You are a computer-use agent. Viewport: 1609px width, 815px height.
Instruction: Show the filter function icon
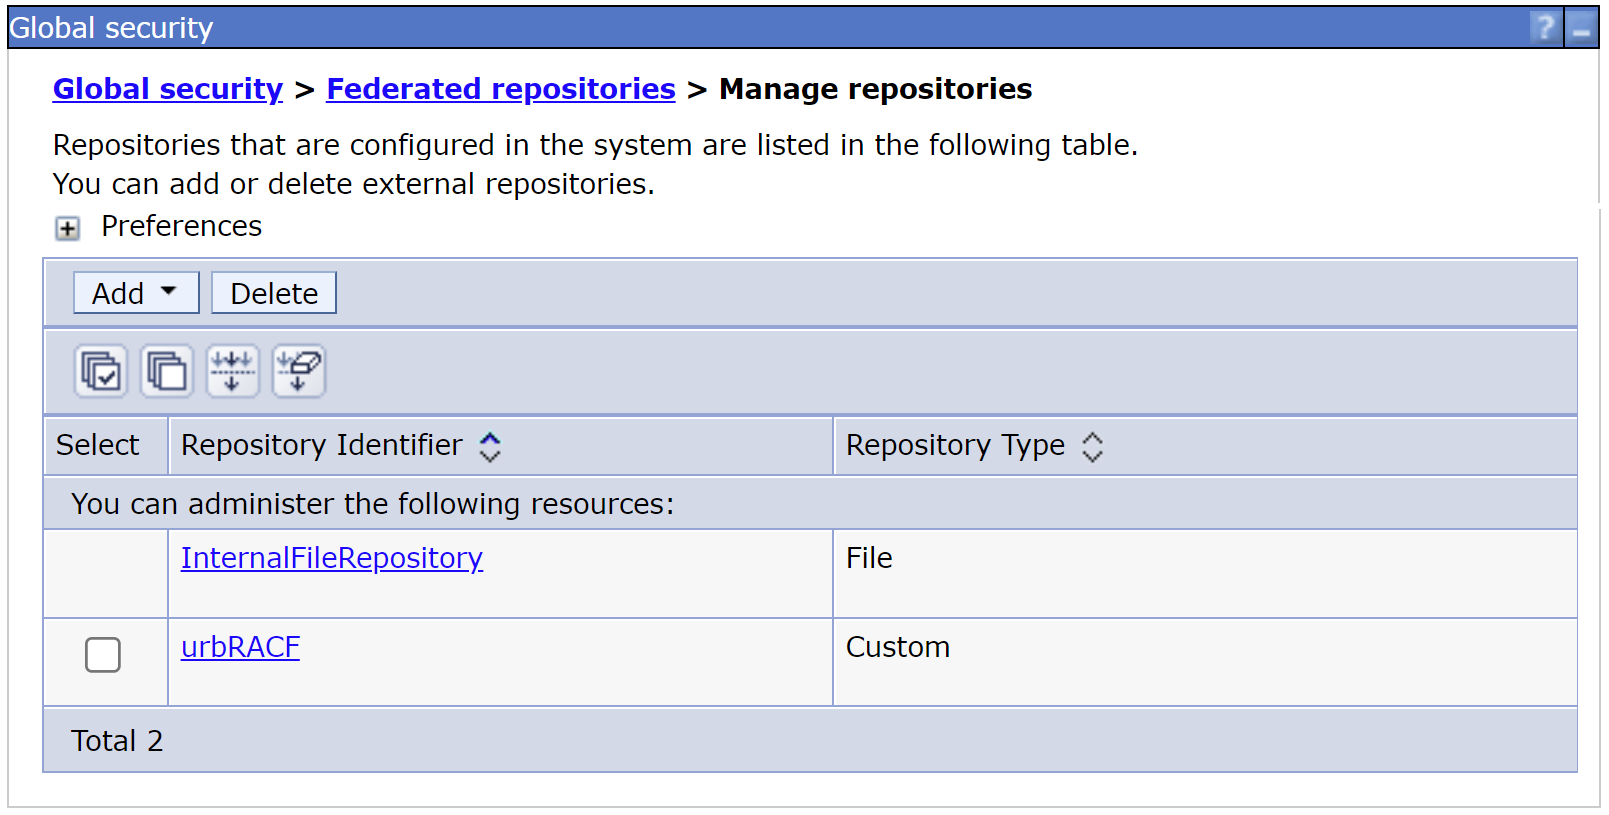coord(232,370)
